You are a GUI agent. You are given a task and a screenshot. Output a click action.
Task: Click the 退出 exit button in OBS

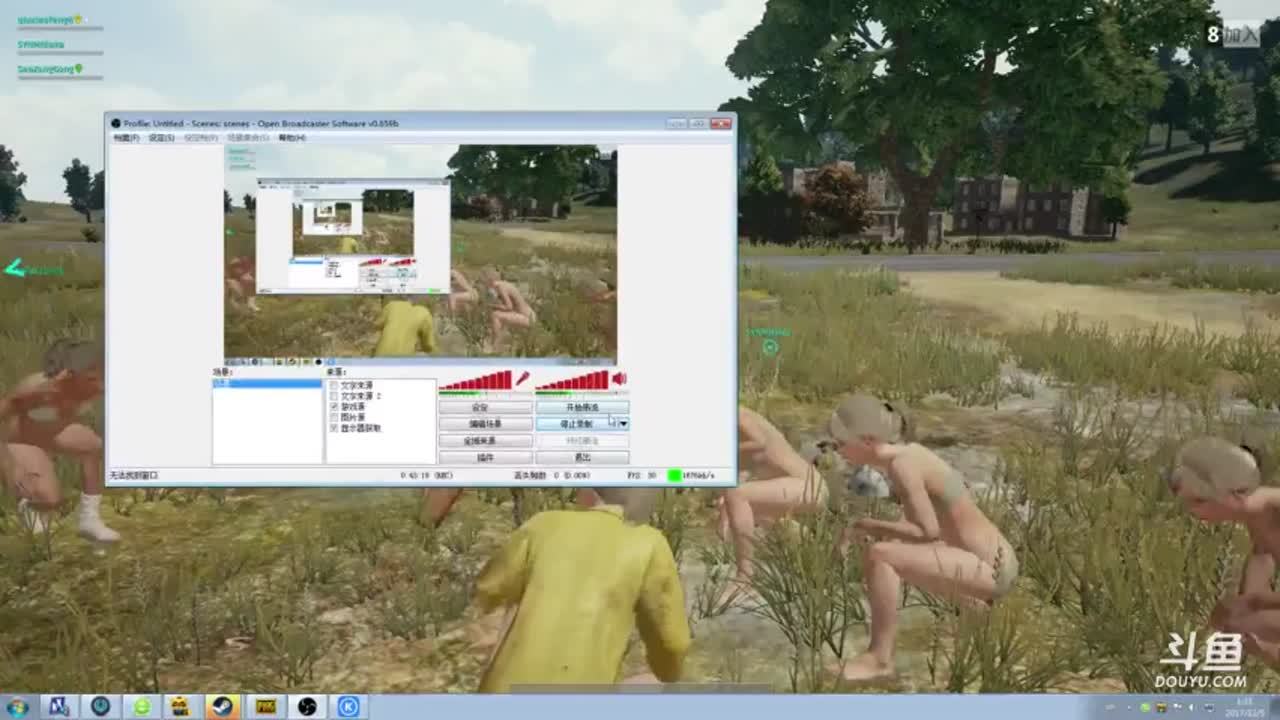(x=582, y=457)
